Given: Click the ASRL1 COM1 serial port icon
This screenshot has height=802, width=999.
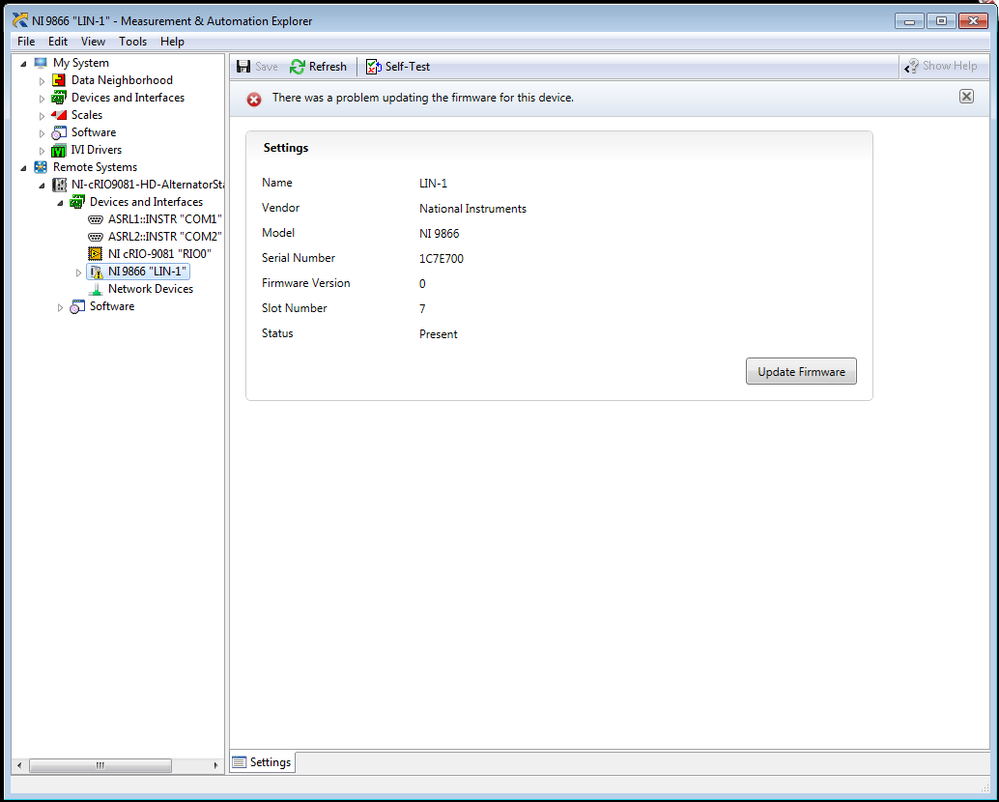Looking at the screenshot, I should (x=96, y=220).
